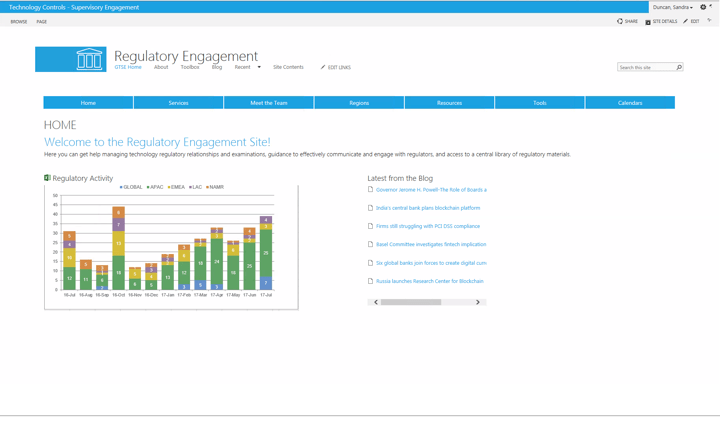Click the Edit Links pencil icon
The image size is (720, 421).
coord(323,67)
